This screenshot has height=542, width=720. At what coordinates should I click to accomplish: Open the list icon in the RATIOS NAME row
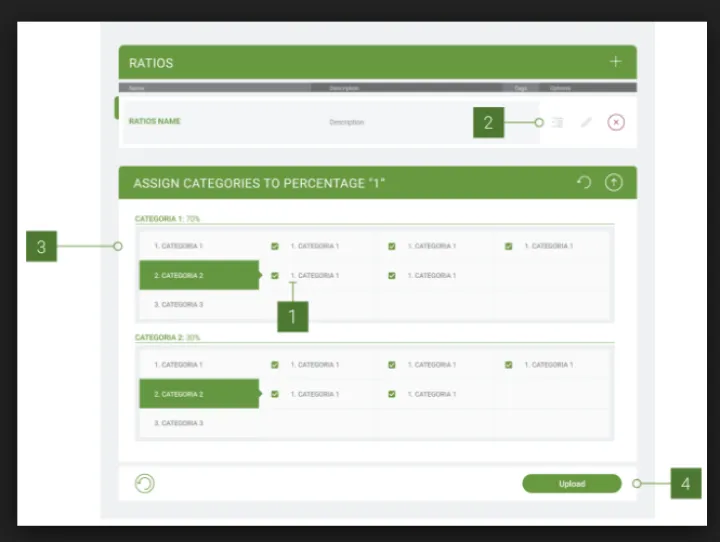coord(558,122)
